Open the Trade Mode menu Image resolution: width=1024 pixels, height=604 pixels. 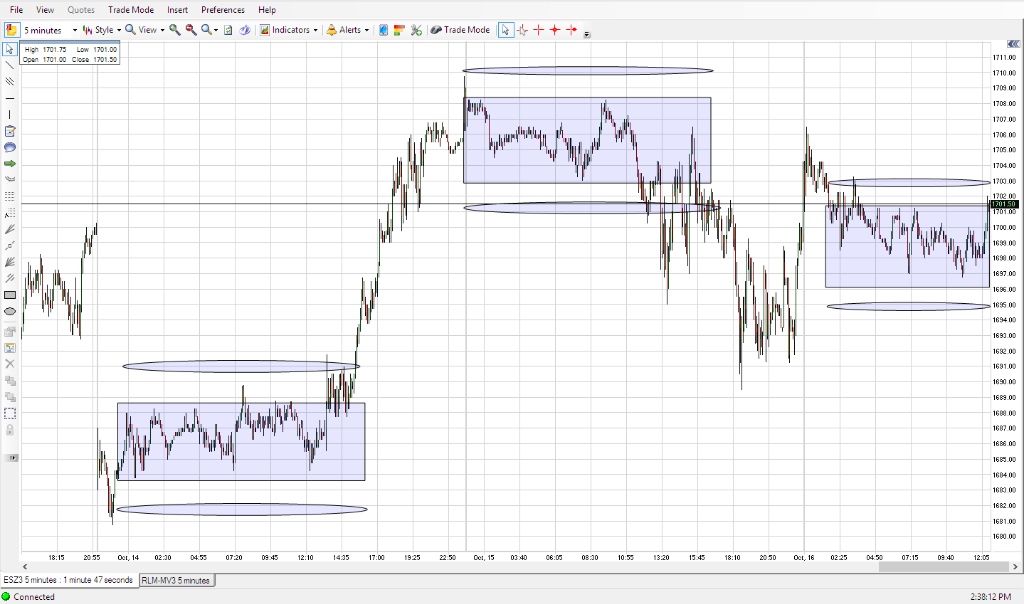(131, 10)
